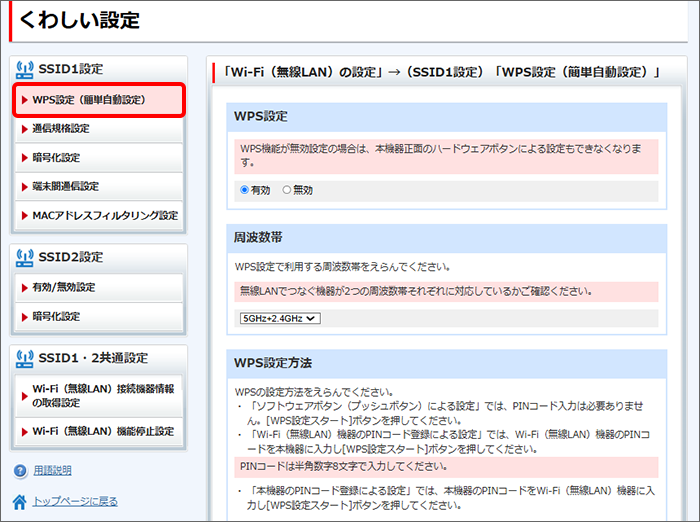Screen dimensions: 700x522
Task: Click the WPS設定で利用する周波数帯をえらんでください text
Action: coord(342,267)
